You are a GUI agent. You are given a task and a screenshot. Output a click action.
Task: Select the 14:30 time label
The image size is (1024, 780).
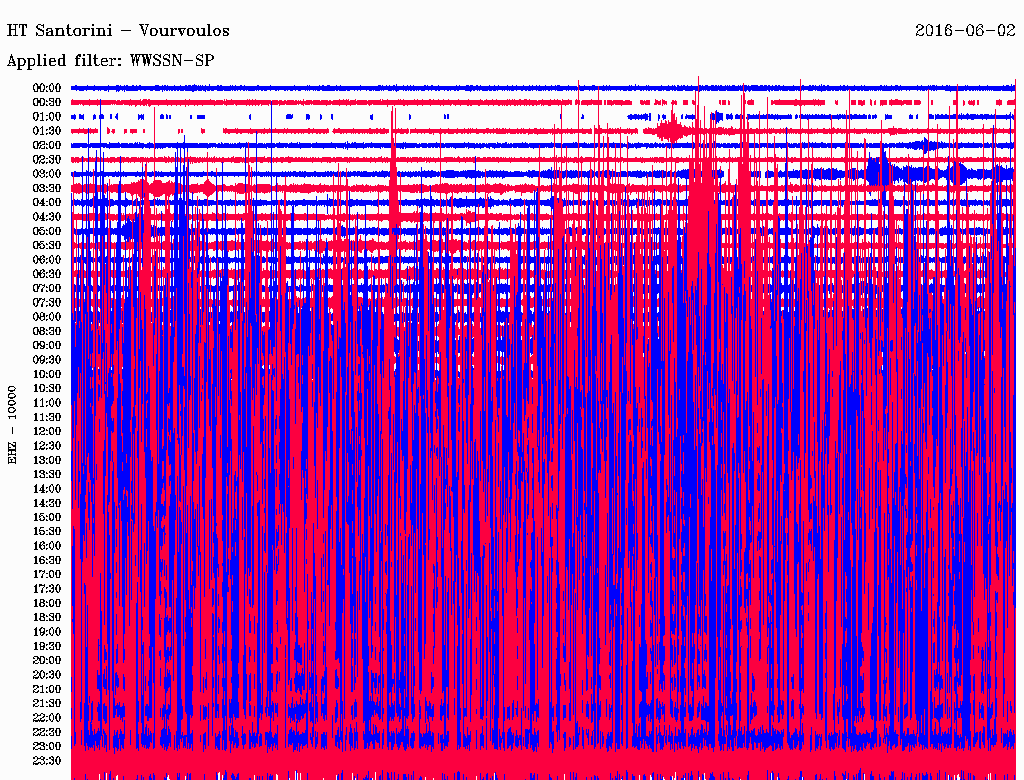[x=47, y=503]
